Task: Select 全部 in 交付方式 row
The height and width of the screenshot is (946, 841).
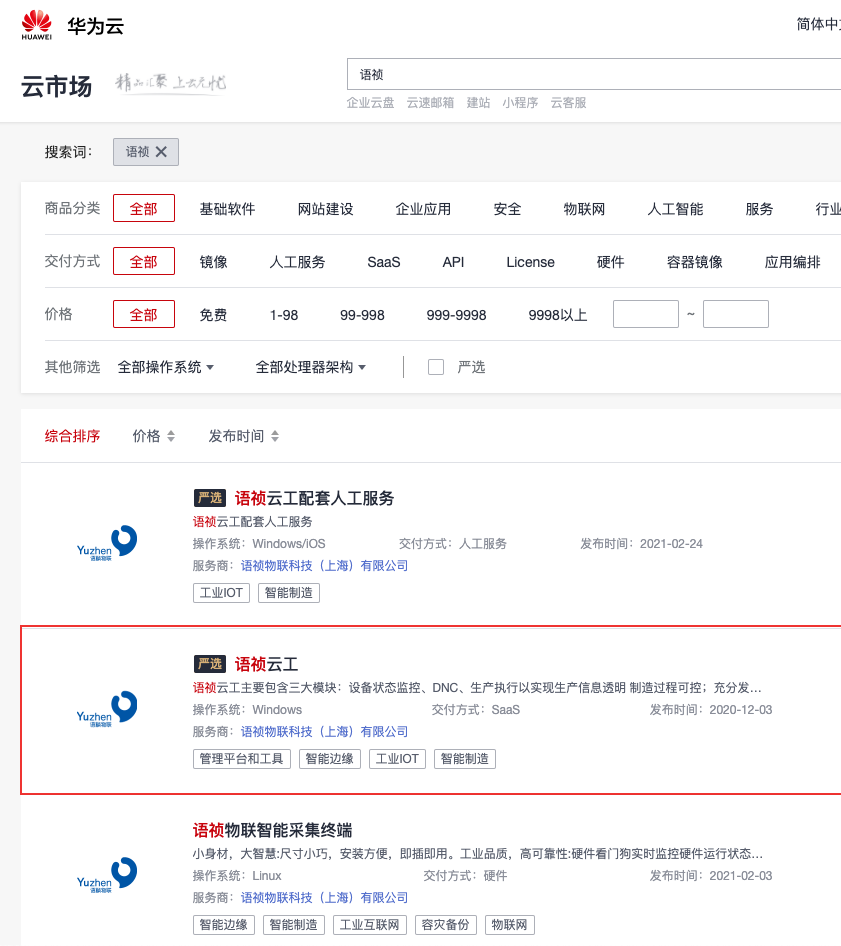Action: click(144, 261)
